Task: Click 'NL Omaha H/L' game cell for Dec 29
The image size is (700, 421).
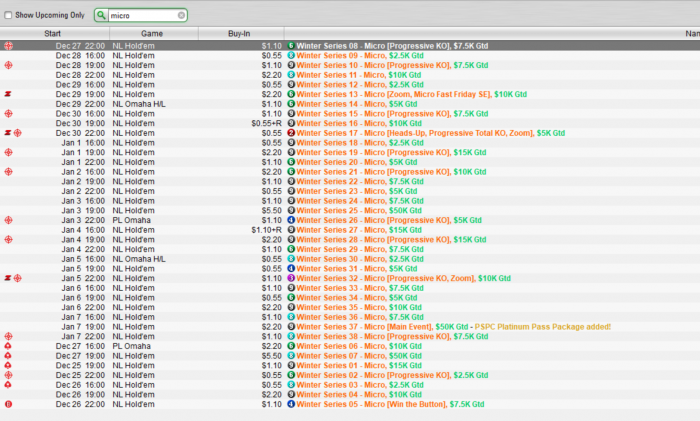Action: coord(139,104)
